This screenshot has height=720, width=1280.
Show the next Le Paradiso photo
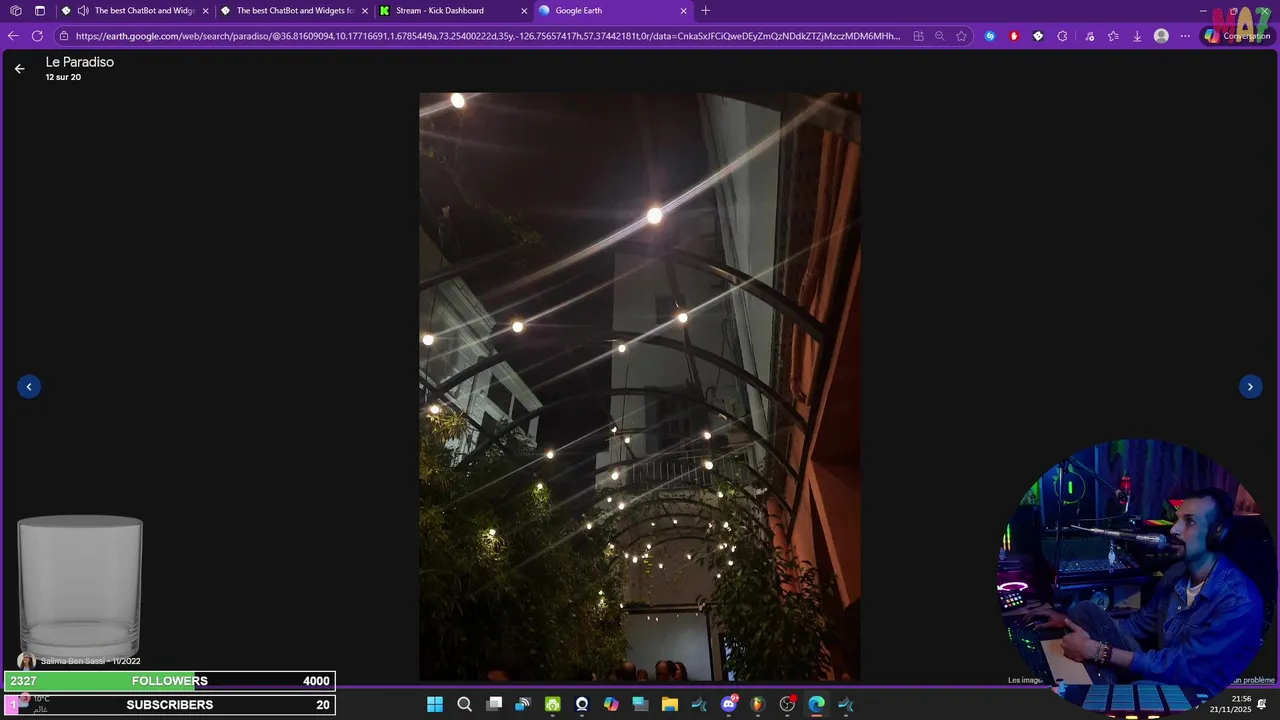coord(1250,386)
